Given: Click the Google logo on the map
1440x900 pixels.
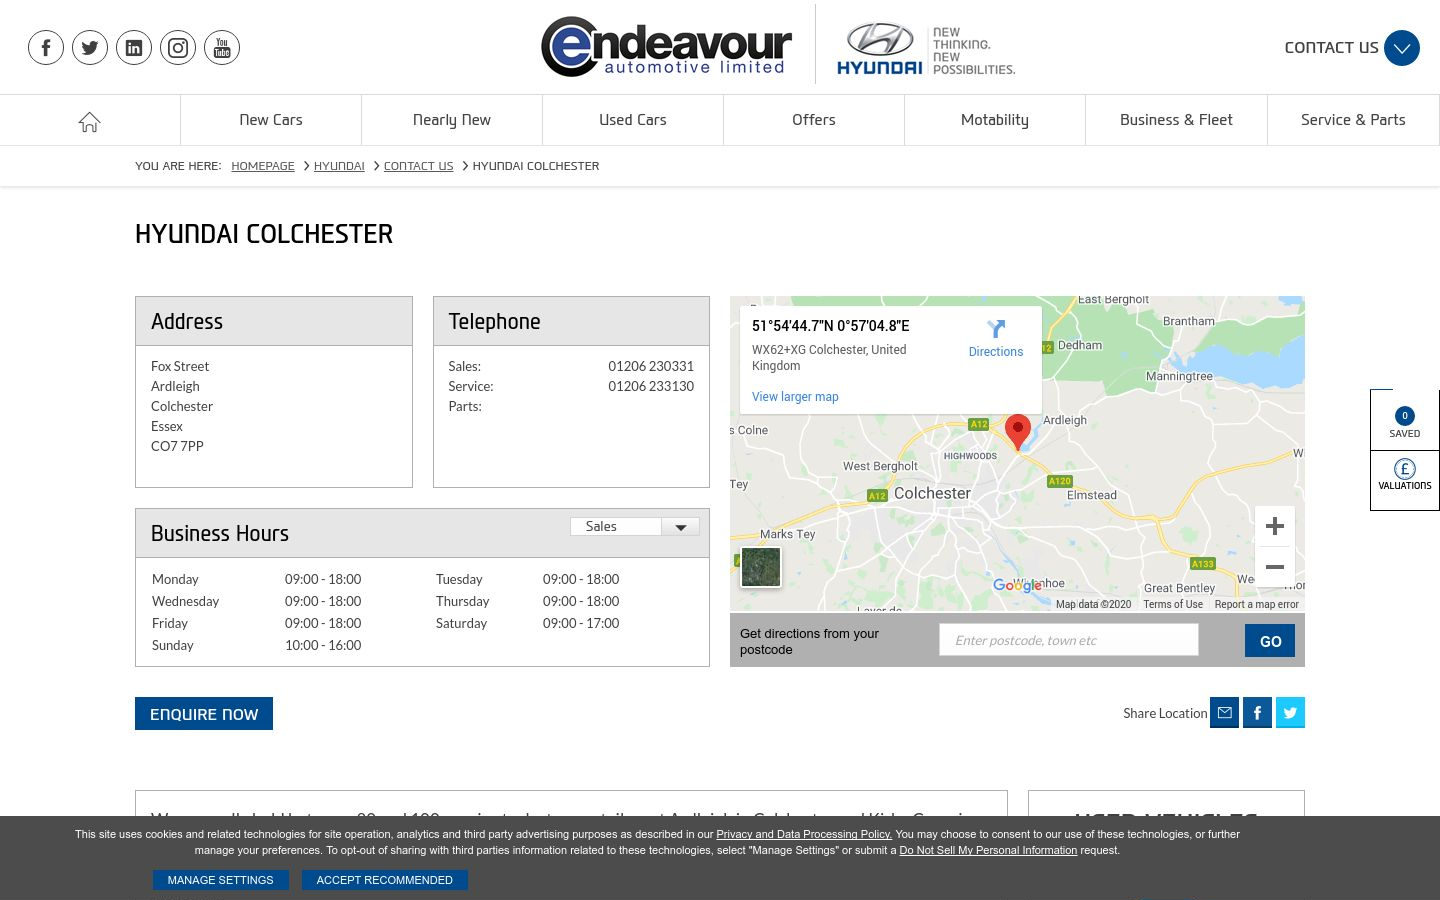Looking at the screenshot, I should point(1017,586).
